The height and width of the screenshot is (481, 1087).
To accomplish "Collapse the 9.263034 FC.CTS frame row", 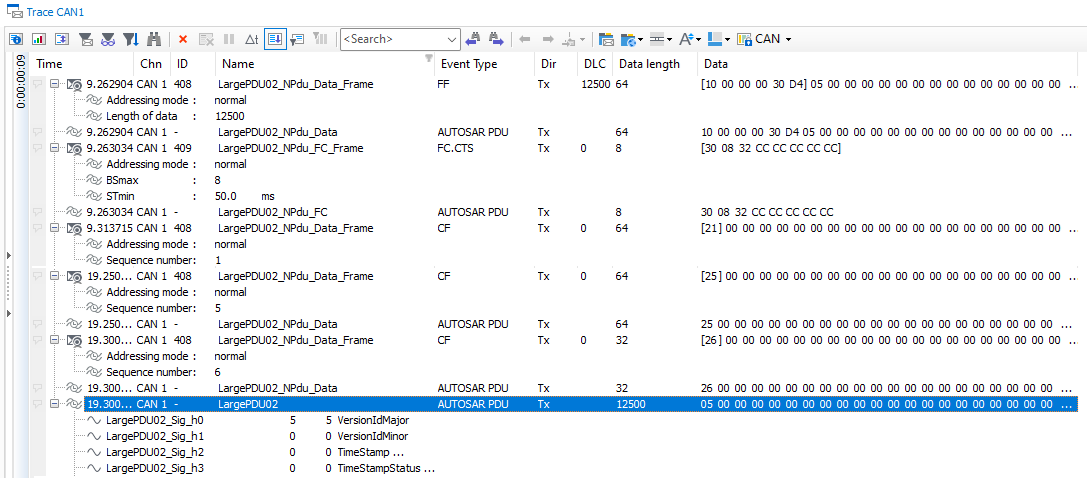I will pyautogui.click(x=55, y=148).
